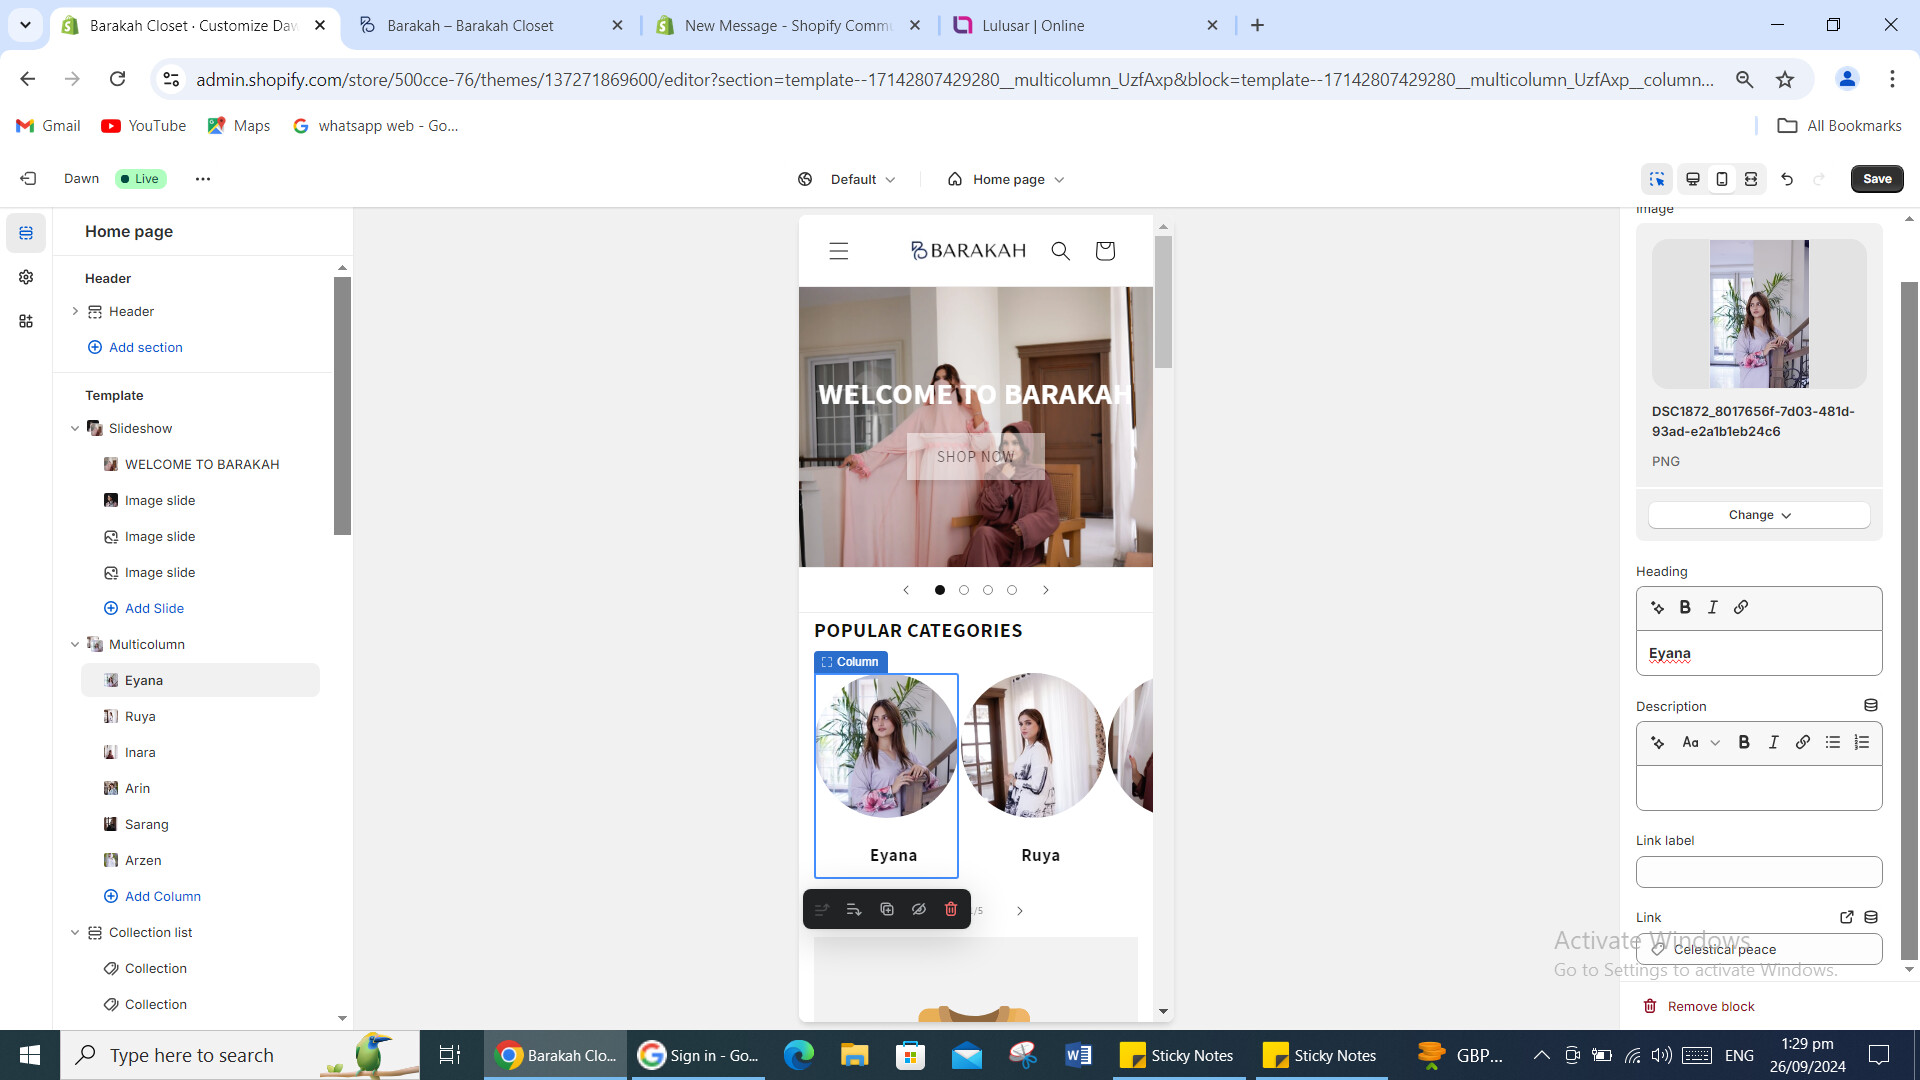Screen dimensions: 1920x1080
Task: Collapse the Multicolumn section
Action: tap(75, 644)
